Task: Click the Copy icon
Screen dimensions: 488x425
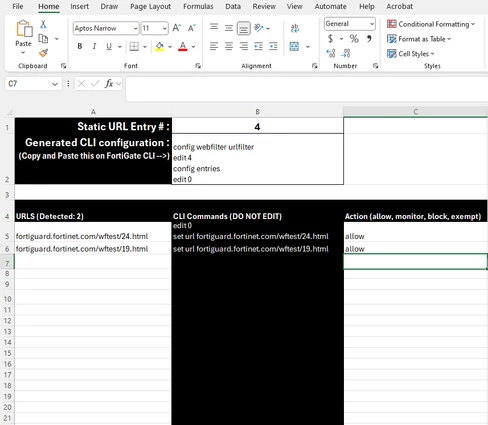Action: 43,39
